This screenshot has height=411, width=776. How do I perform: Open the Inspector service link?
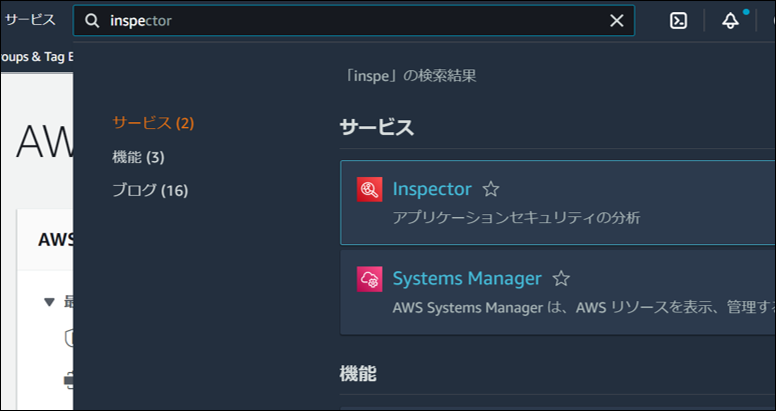(431, 189)
